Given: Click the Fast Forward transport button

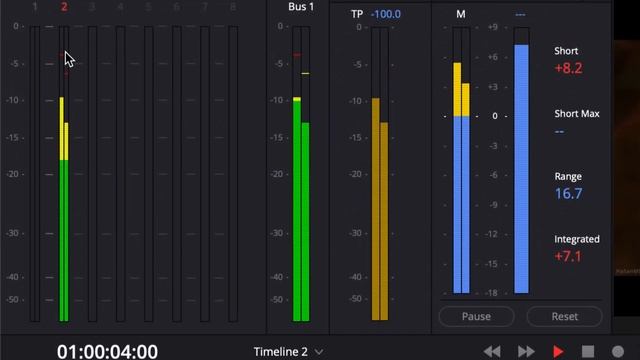Looking at the screenshot, I should [x=526, y=351].
